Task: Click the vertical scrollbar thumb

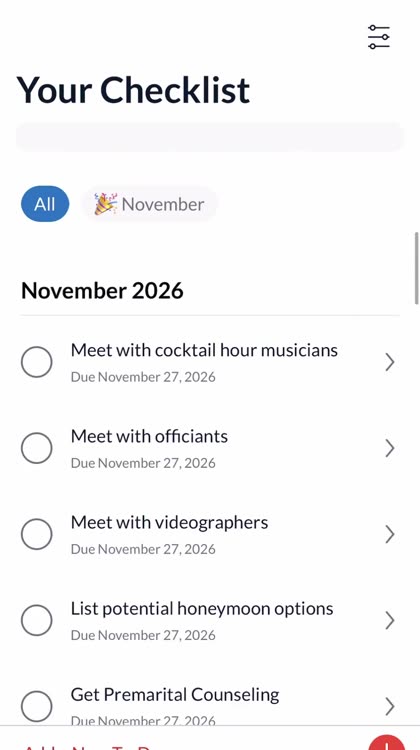Action: [x=417, y=268]
